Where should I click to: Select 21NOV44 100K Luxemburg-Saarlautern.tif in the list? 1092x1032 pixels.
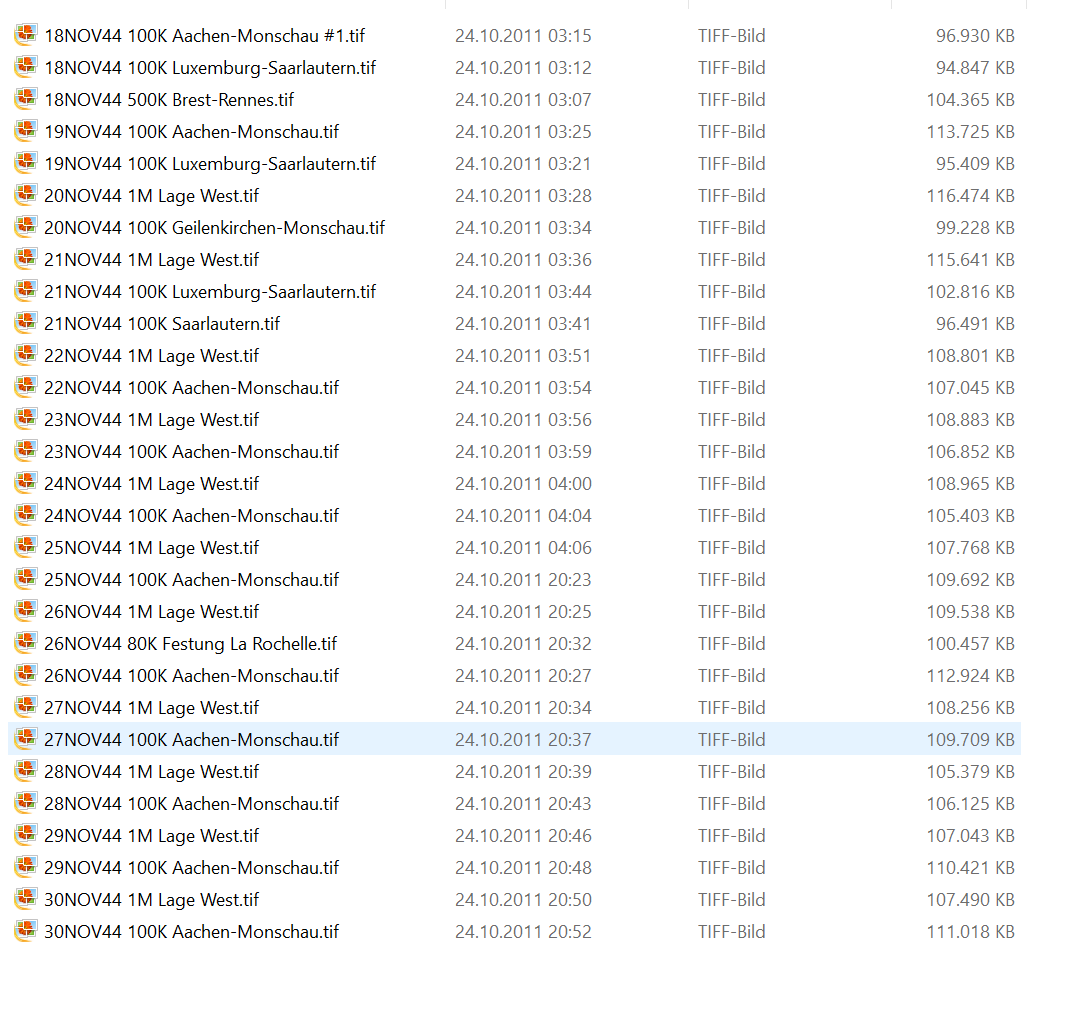coord(210,292)
